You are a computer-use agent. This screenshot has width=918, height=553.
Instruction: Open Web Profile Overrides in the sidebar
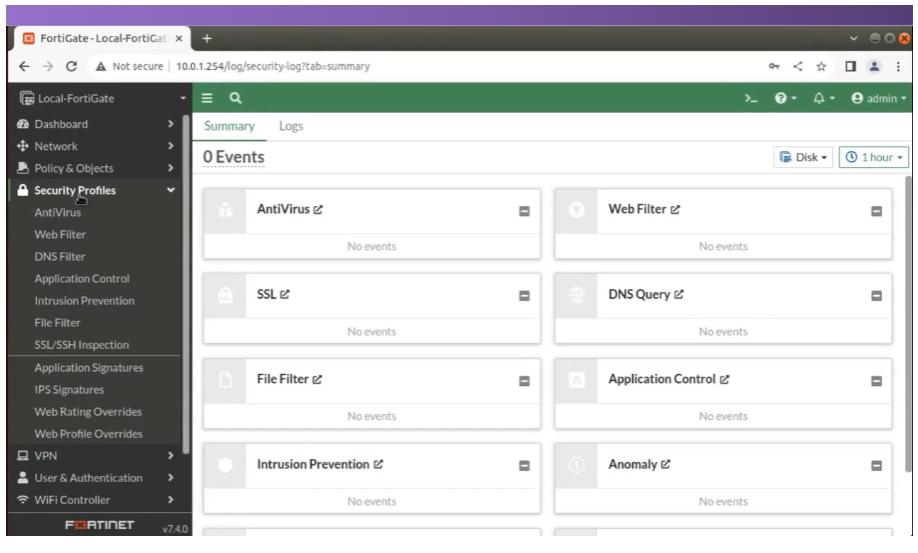88,434
